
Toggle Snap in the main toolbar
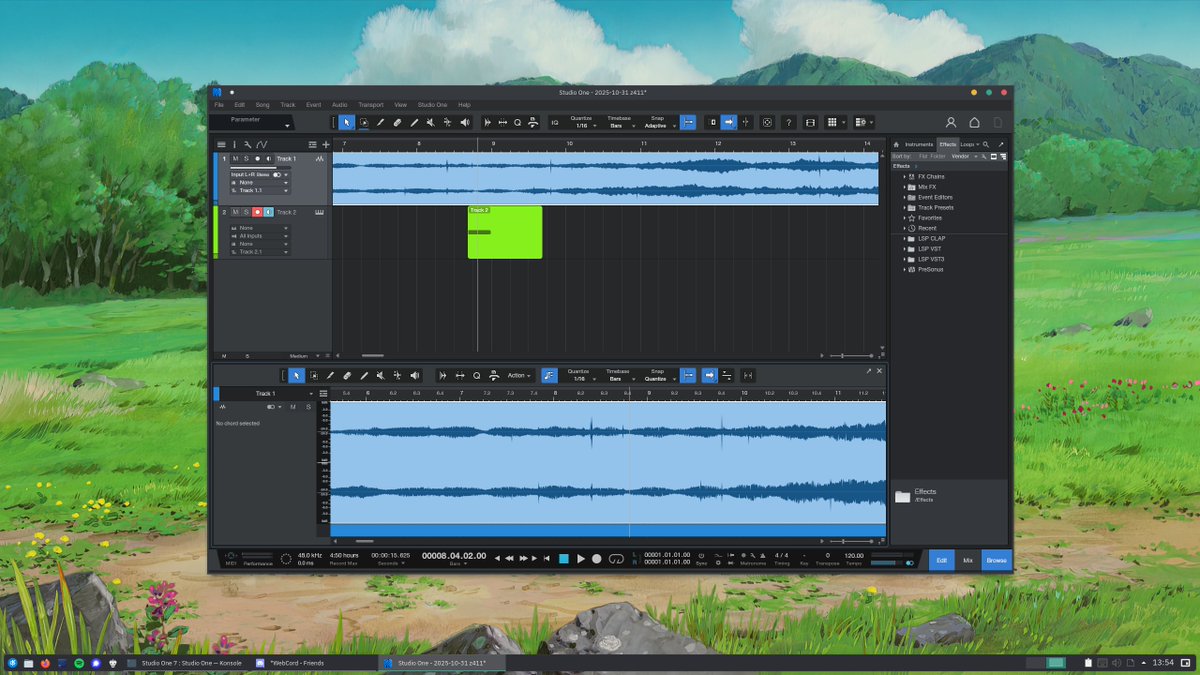[x=688, y=122]
